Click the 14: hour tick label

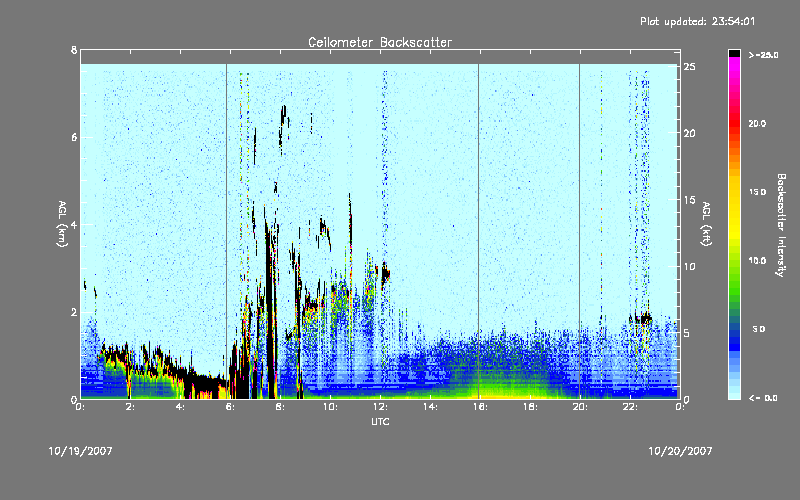pos(430,407)
